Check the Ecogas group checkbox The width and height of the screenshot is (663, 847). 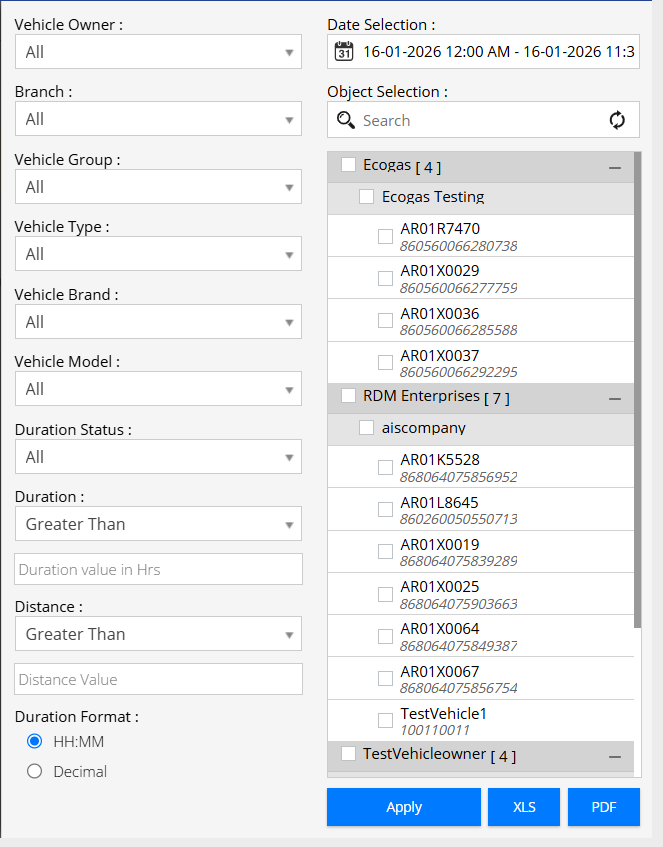point(348,165)
